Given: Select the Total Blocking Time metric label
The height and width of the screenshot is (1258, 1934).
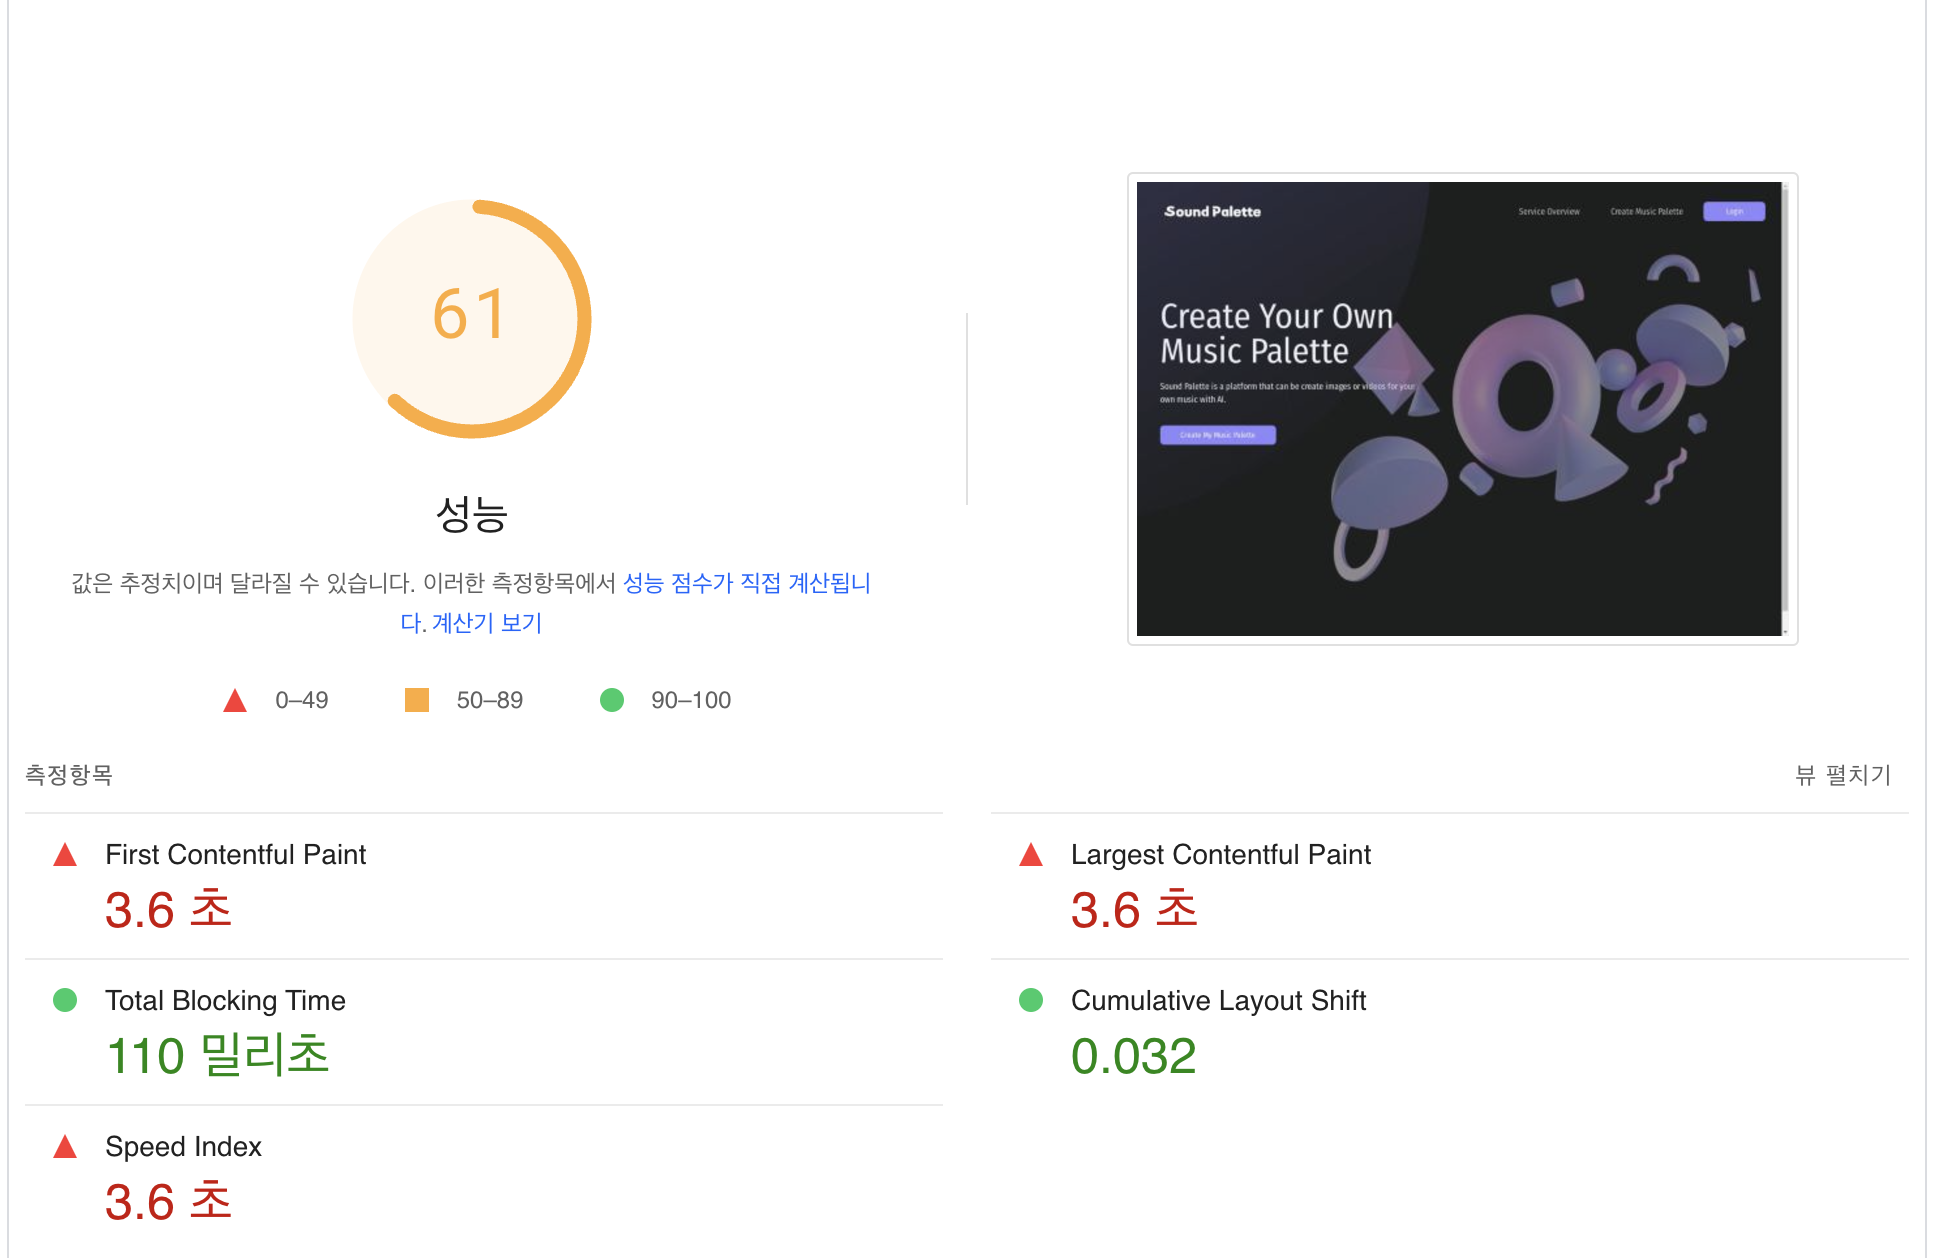Looking at the screenshot, I should point(225,1000).
